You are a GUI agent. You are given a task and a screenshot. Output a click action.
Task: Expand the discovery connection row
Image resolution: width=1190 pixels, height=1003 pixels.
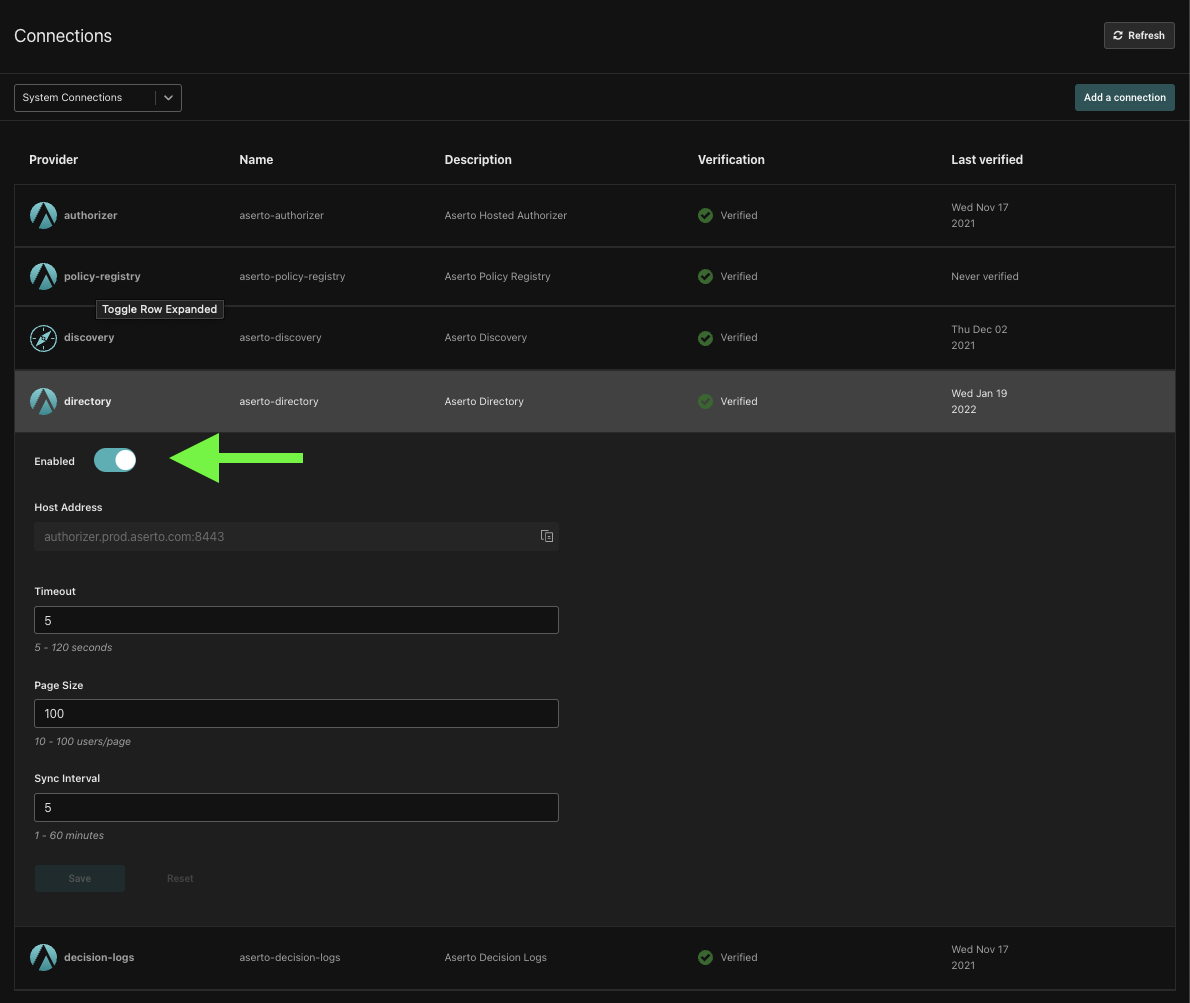coord(594,338)
